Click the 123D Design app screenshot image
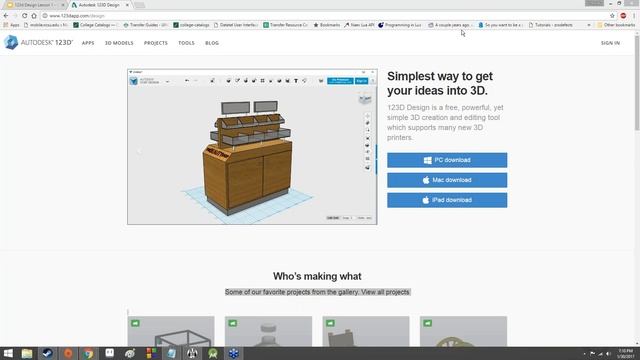Viewport: 640px width, 360px height. pos(252,147)
